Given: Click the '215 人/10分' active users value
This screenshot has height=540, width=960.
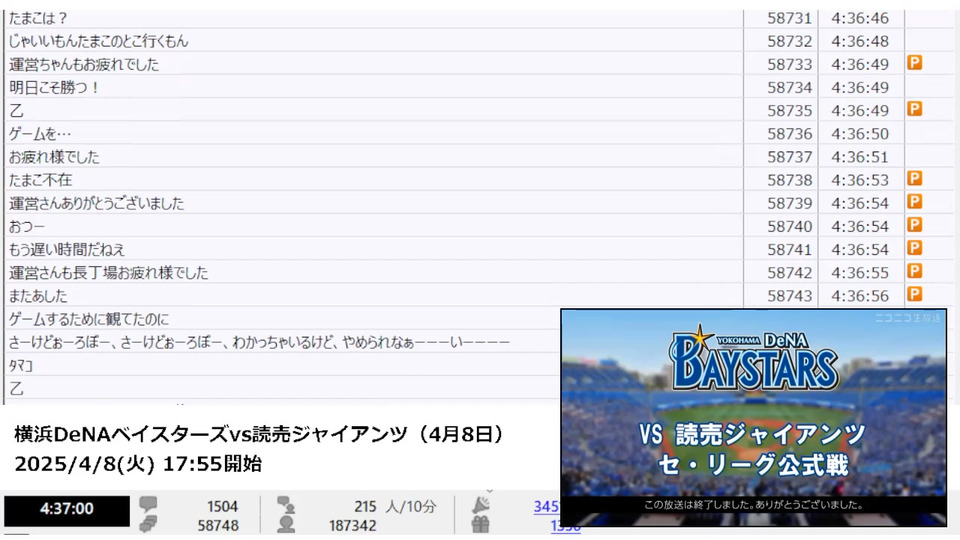Looking at the screenshot, I should (x=395, y=506).
